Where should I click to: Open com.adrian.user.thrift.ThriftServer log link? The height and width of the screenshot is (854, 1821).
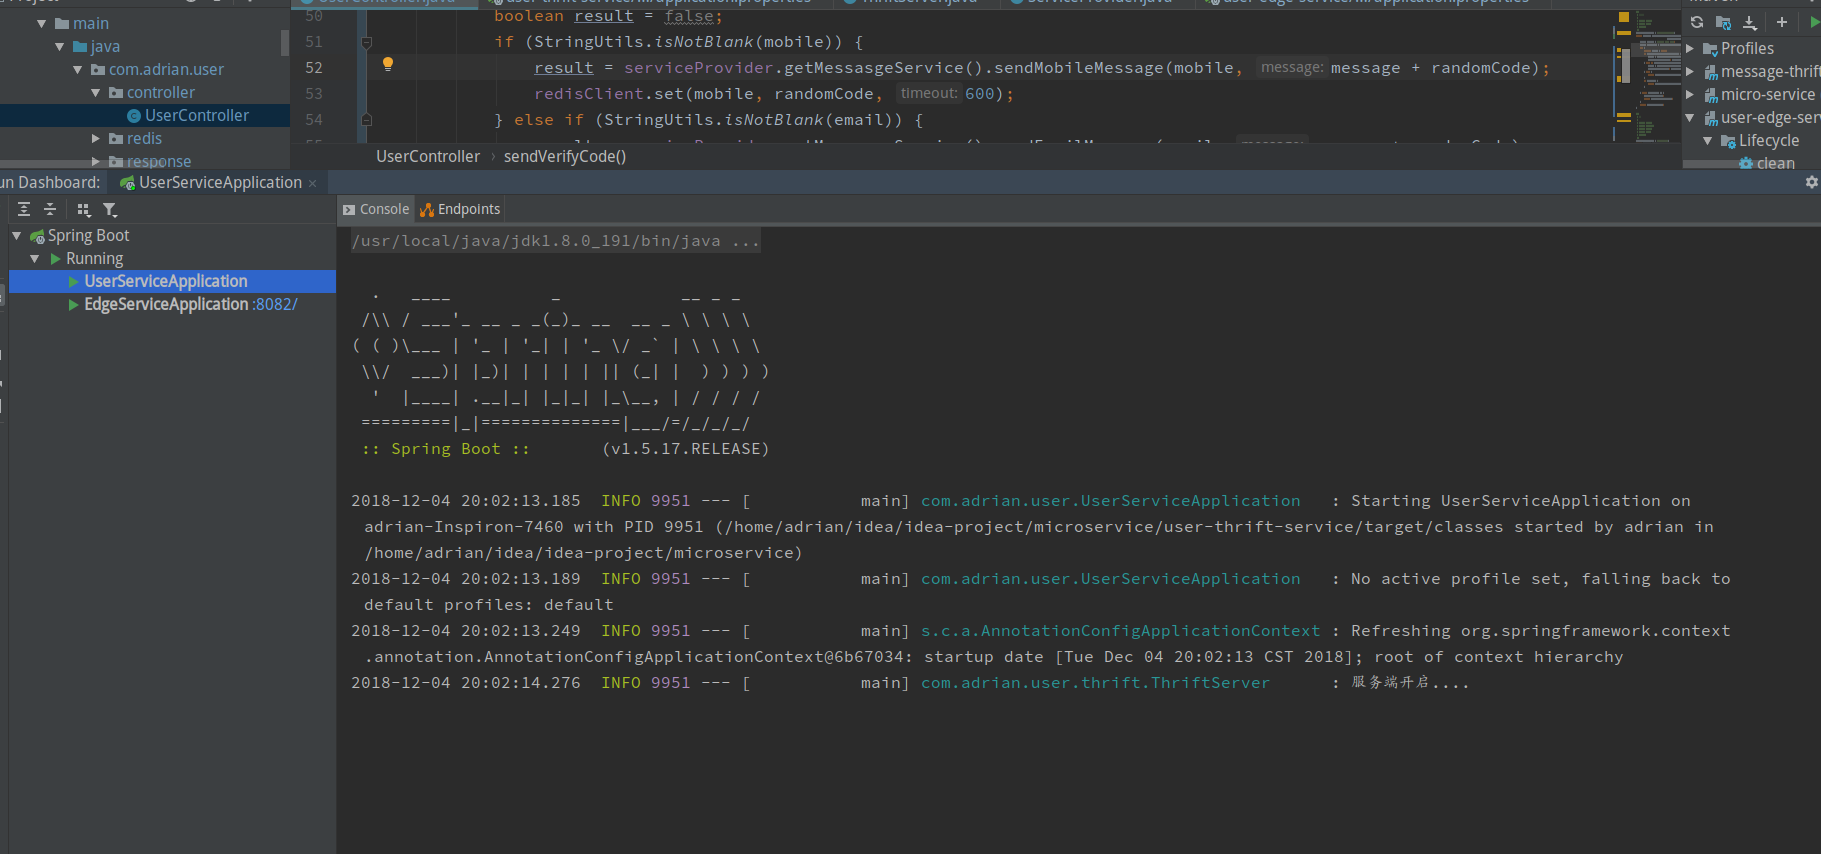[x=1095, y=683]
